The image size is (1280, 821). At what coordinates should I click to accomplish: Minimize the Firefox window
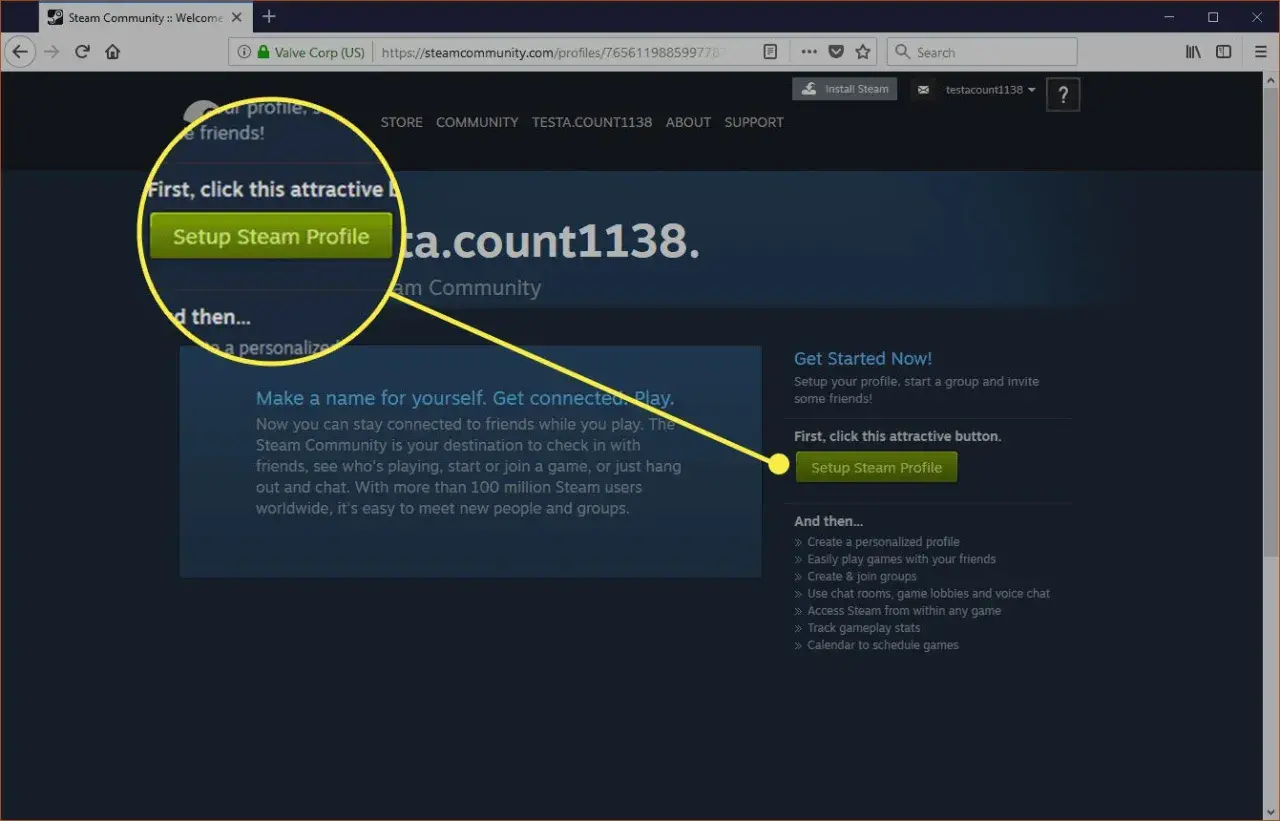click(x=1170, y=17)
